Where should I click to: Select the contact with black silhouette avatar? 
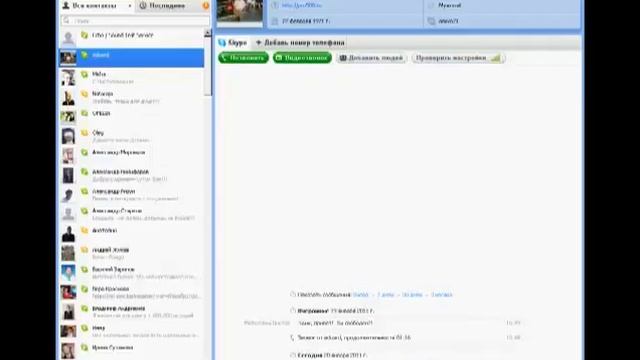(x=131, y=234)
